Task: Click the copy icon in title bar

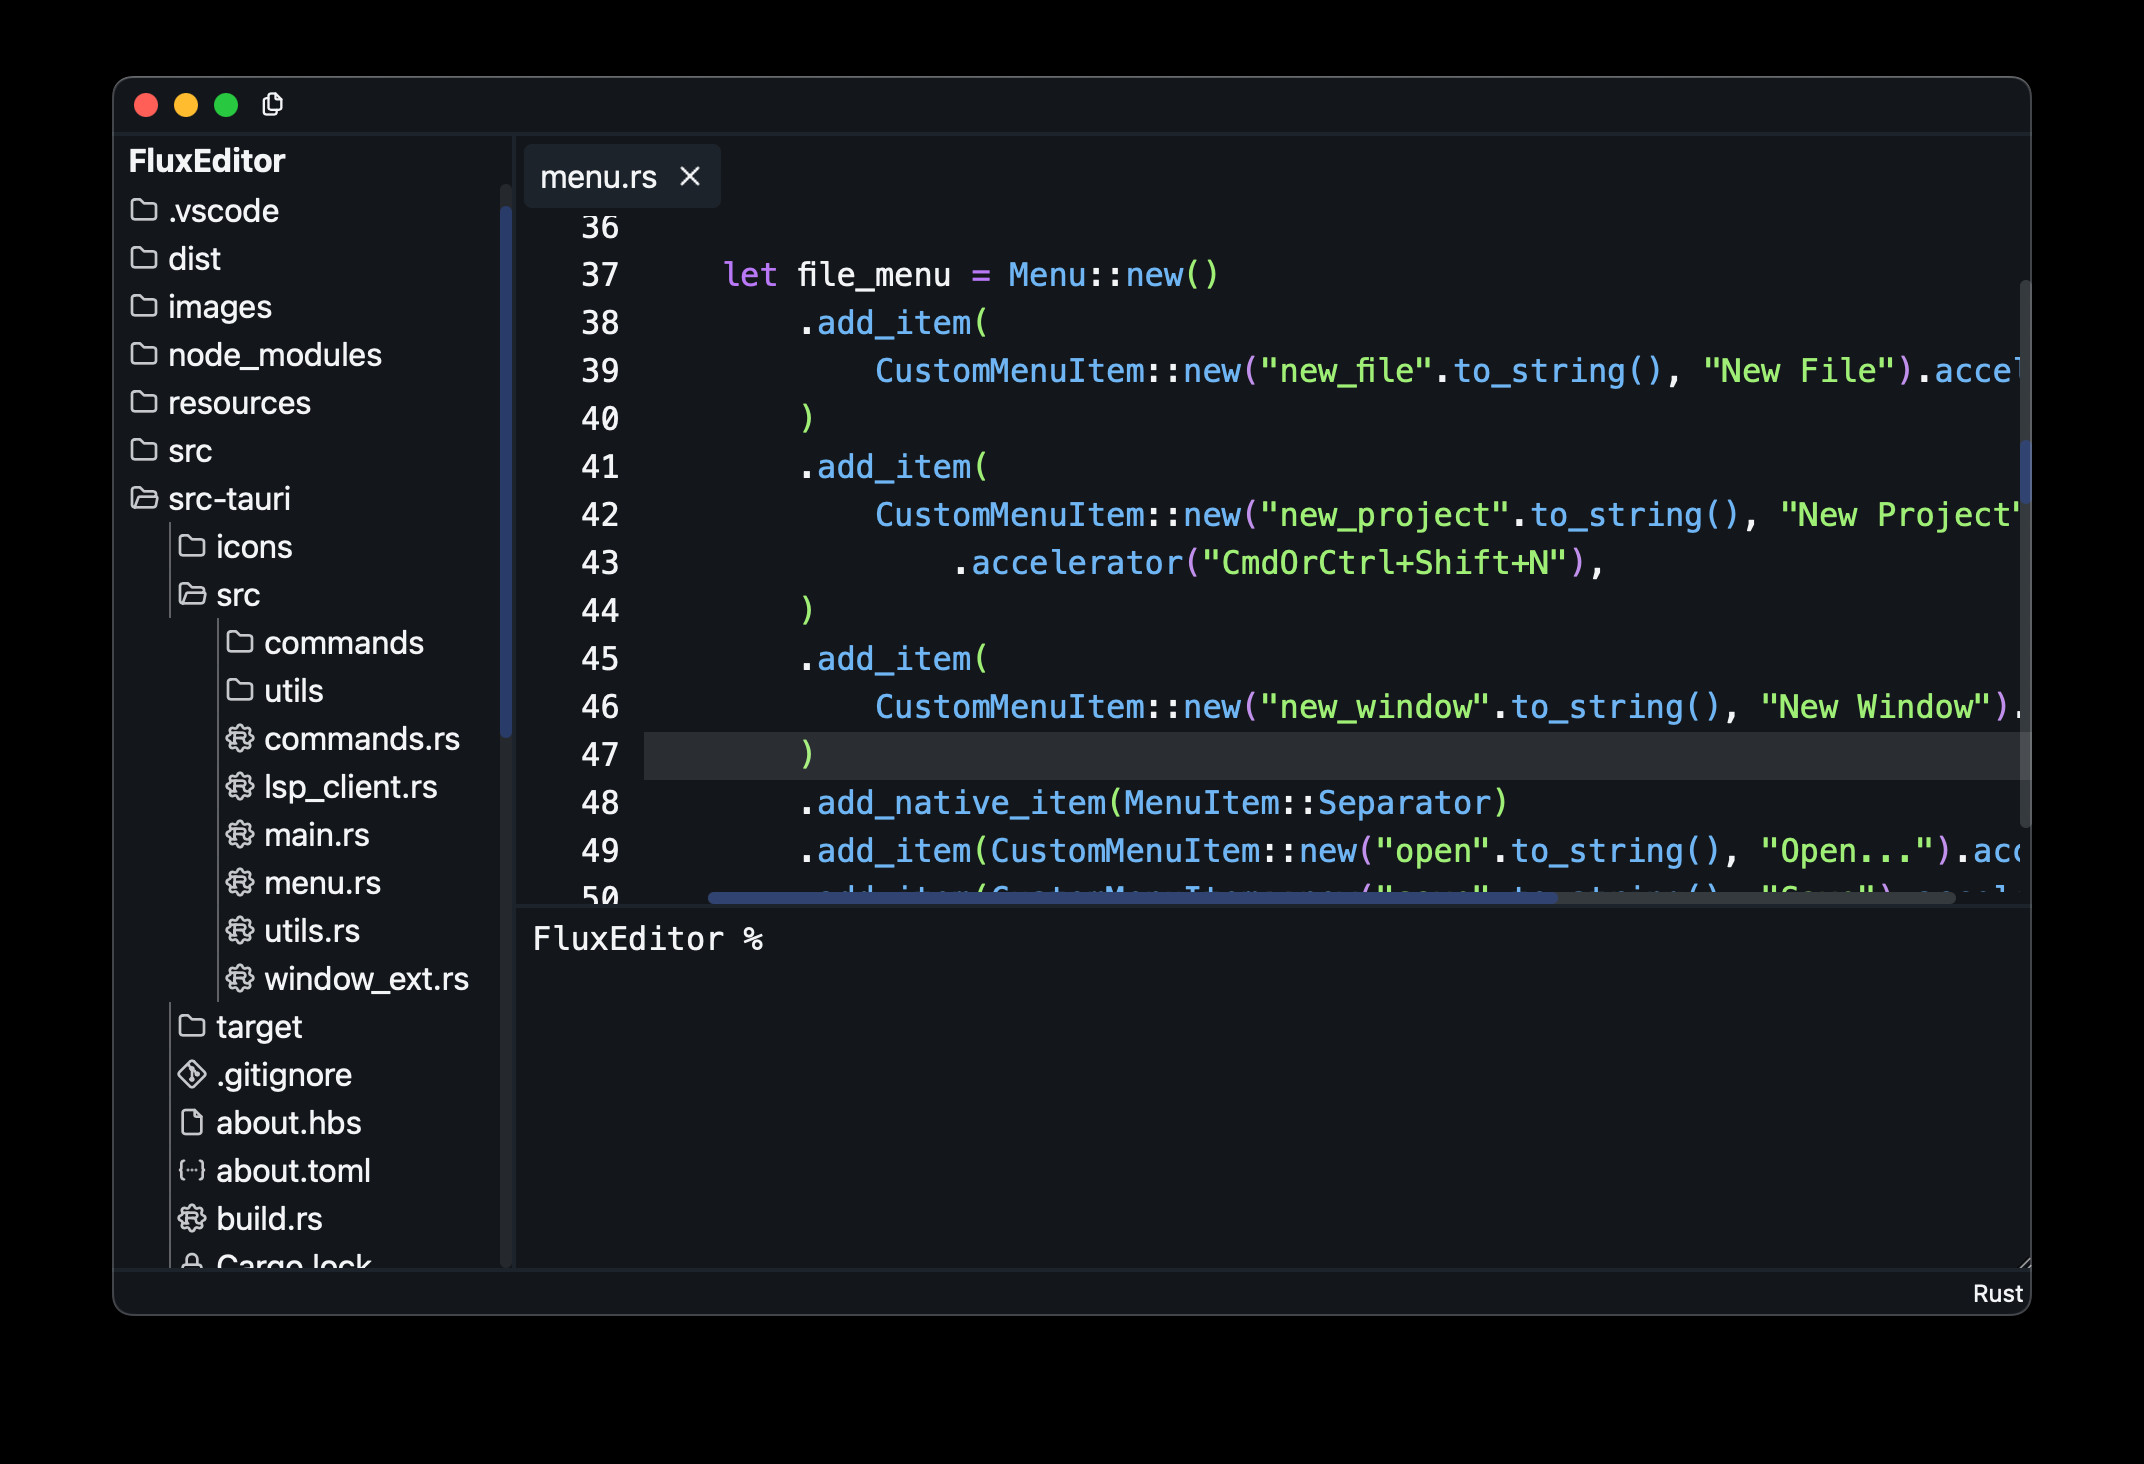Action: (272, 105)
